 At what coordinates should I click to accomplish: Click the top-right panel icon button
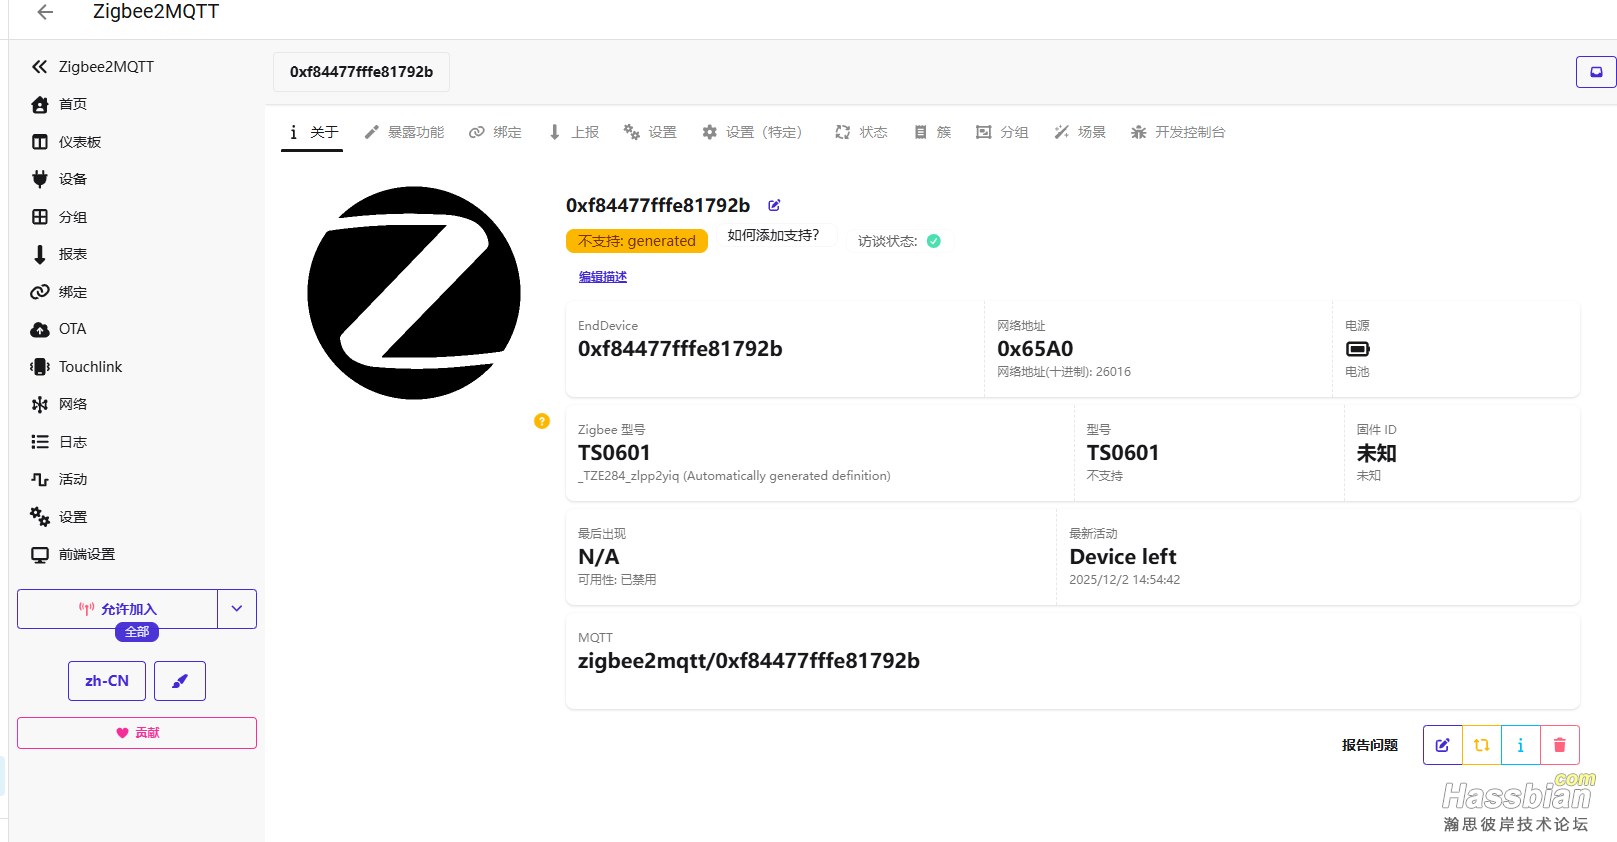1596,72
